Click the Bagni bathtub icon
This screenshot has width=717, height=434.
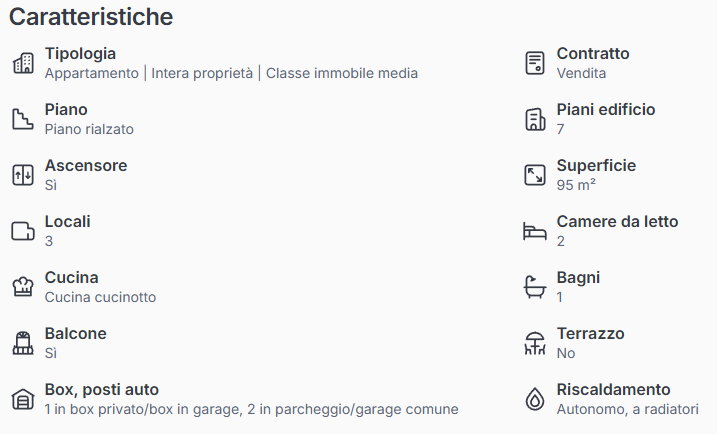[535, 288]
